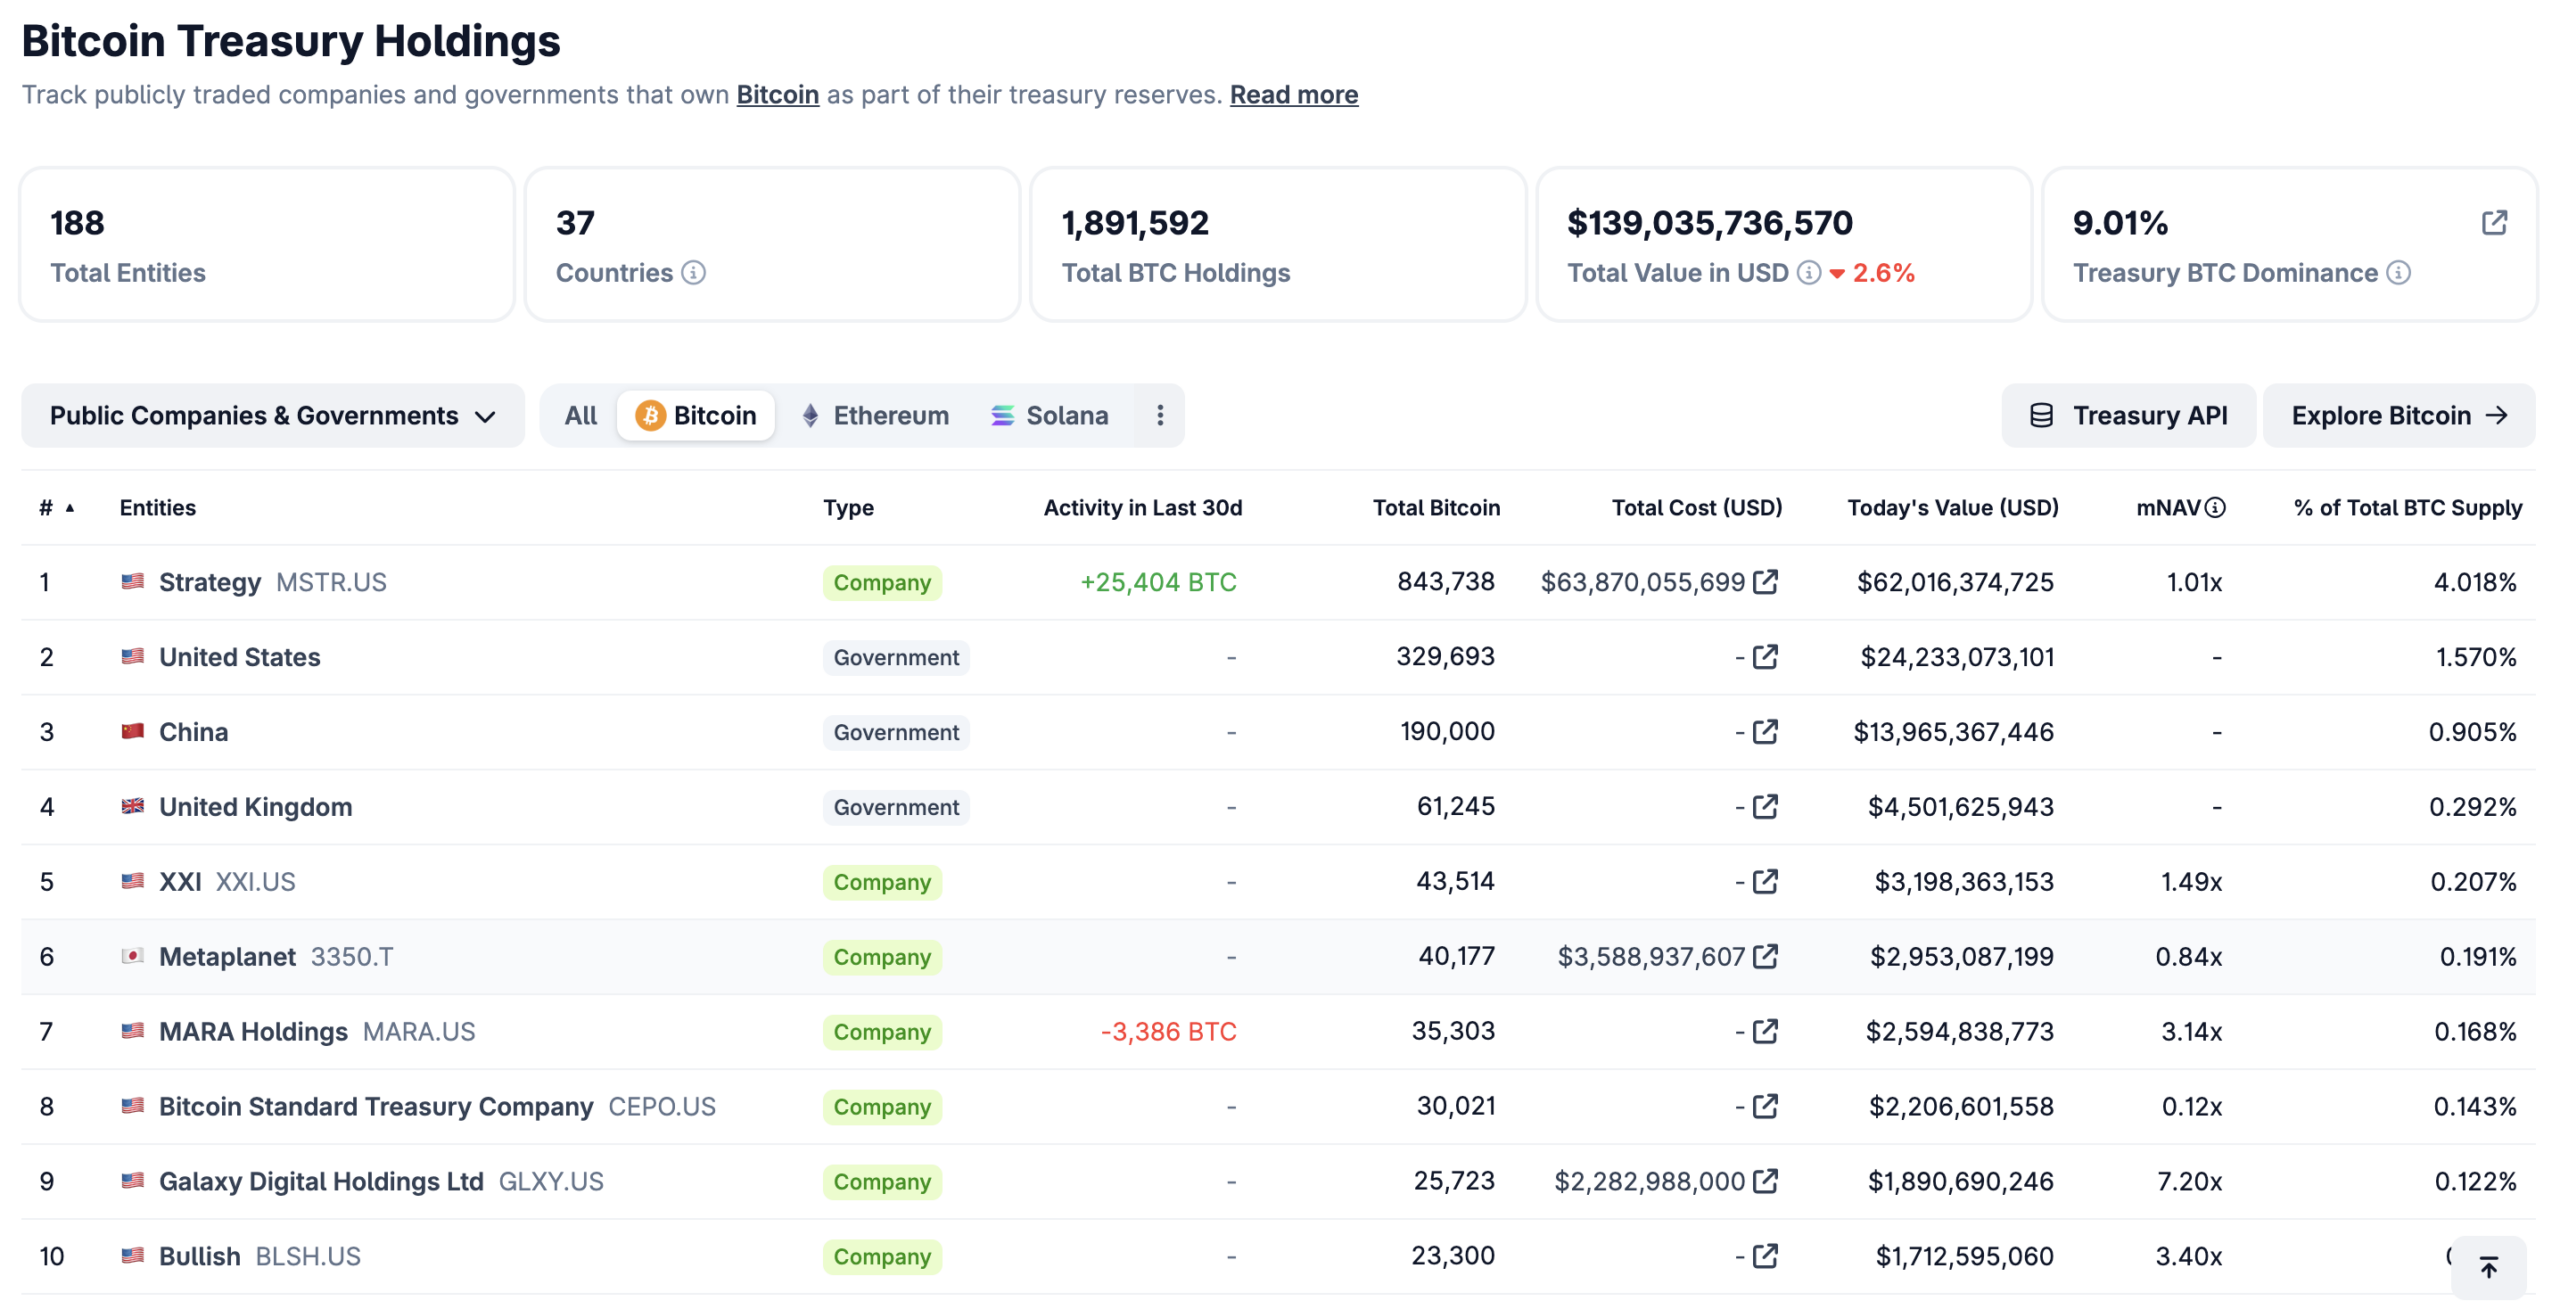Open Bitcoin Standard Treasury cost link icon
This screenshot has width=2560, height=1301.
coord(1765,1105)
